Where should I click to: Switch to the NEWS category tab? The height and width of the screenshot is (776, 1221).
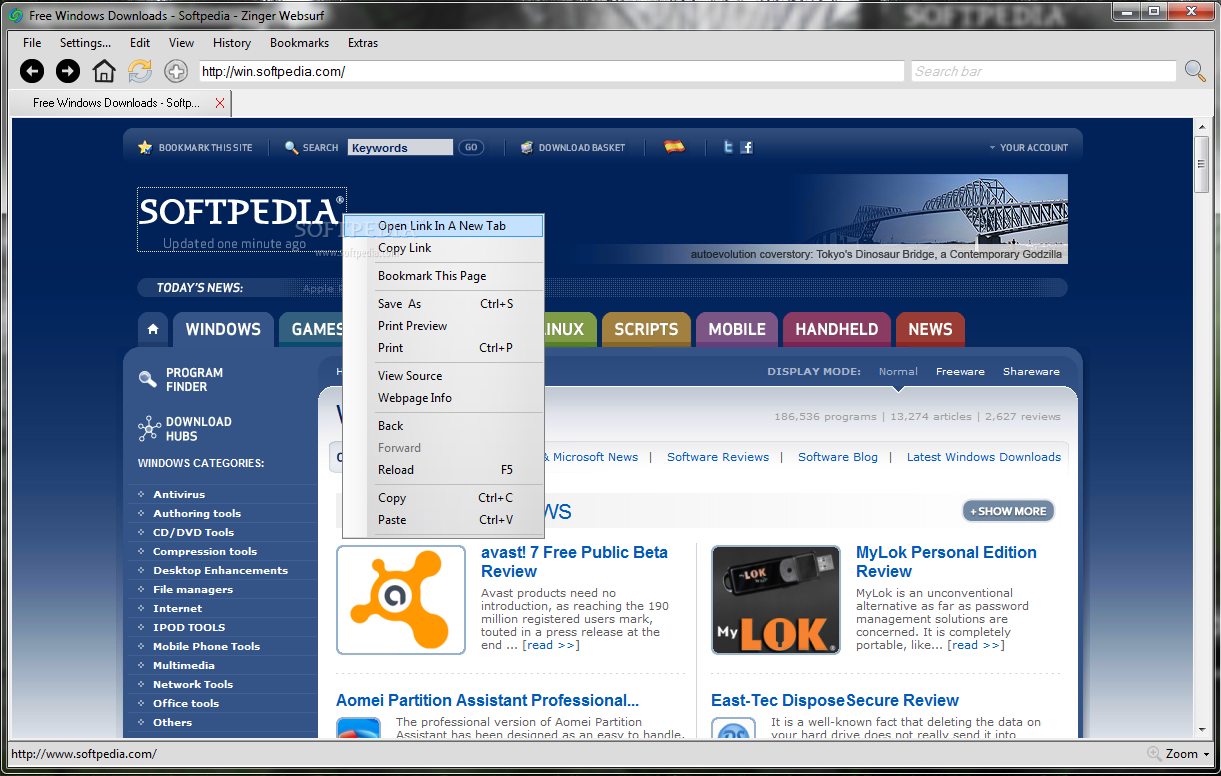point(930,329)
